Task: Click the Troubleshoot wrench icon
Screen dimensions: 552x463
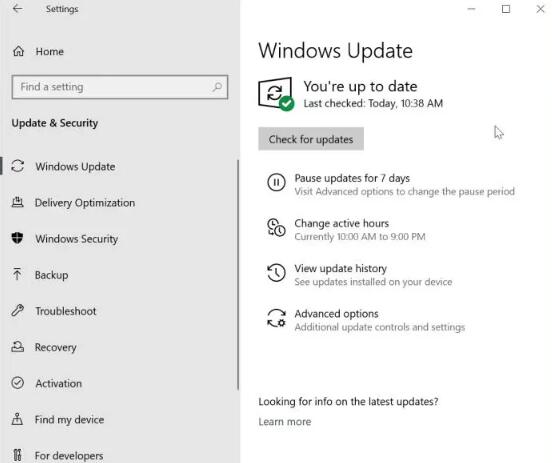Action: click(x=17, y=311)
